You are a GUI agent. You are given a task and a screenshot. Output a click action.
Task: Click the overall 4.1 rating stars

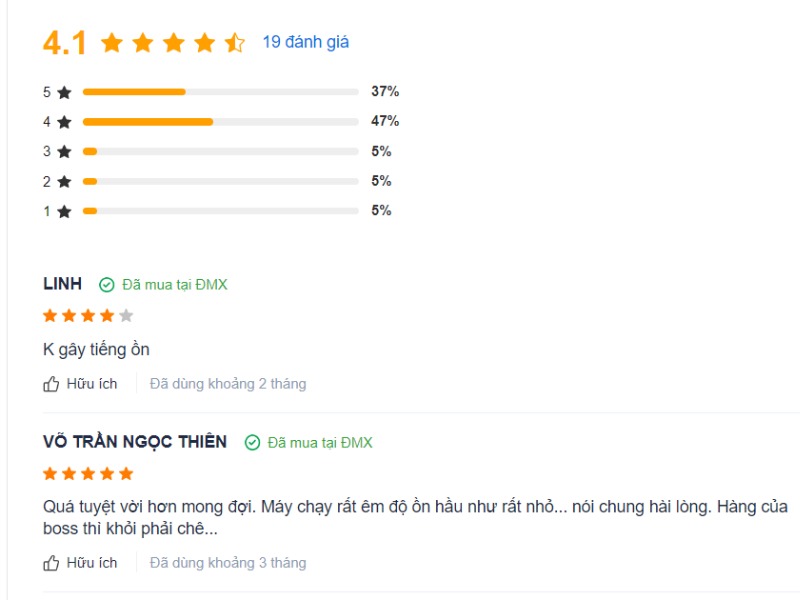(172, 43)
